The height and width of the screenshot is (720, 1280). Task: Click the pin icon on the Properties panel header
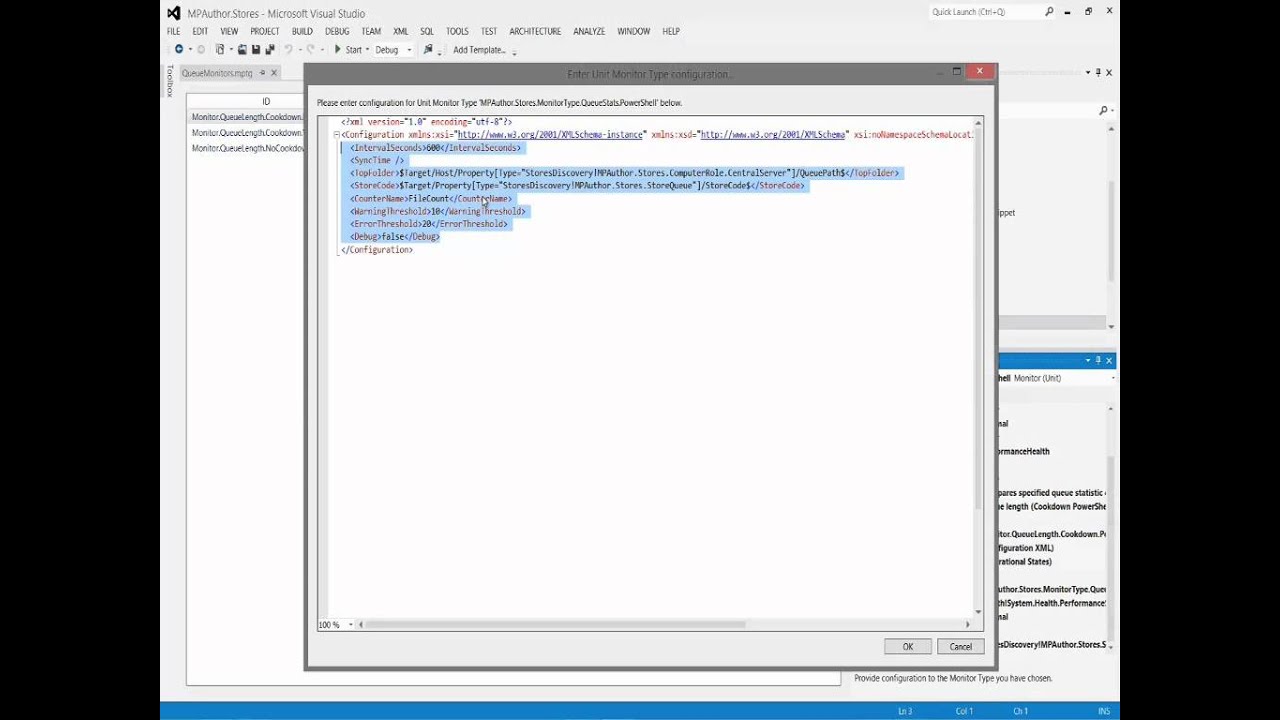pyautogui.click(x=1098, y=360)
